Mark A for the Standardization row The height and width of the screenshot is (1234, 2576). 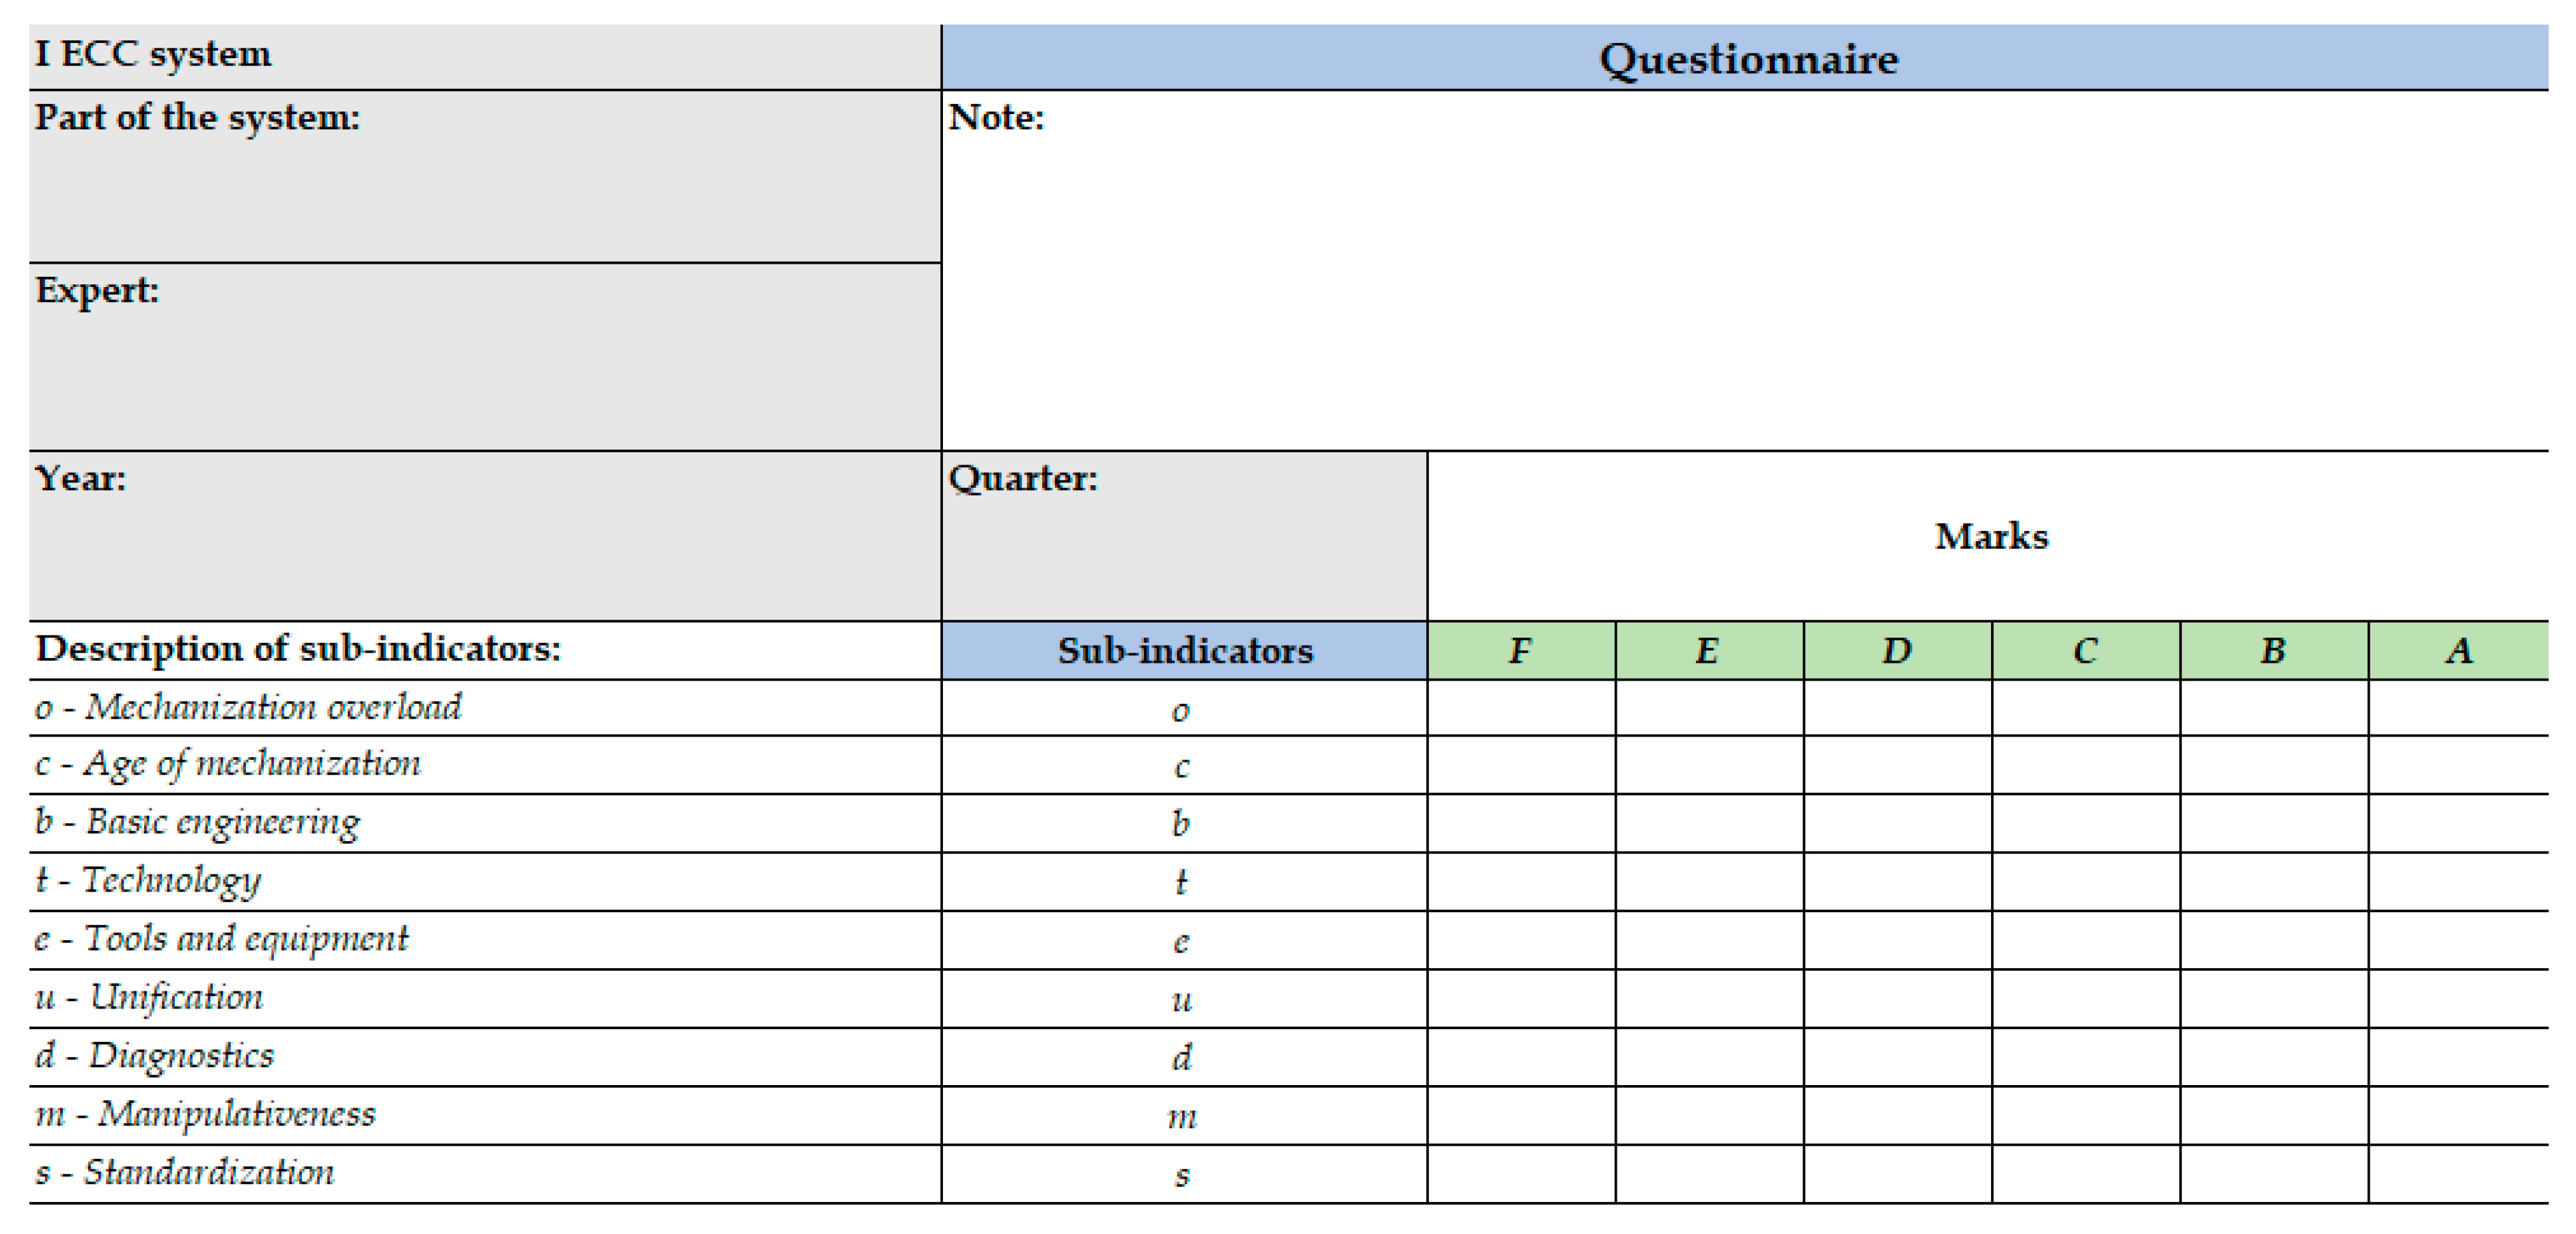[x=2458, y=1174]
